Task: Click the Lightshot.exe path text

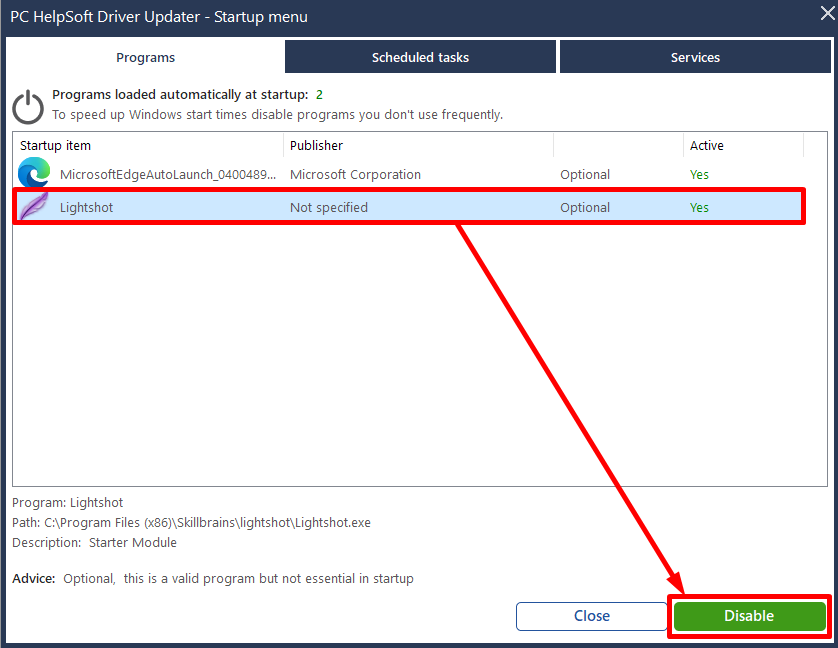Action: point(191,522)
